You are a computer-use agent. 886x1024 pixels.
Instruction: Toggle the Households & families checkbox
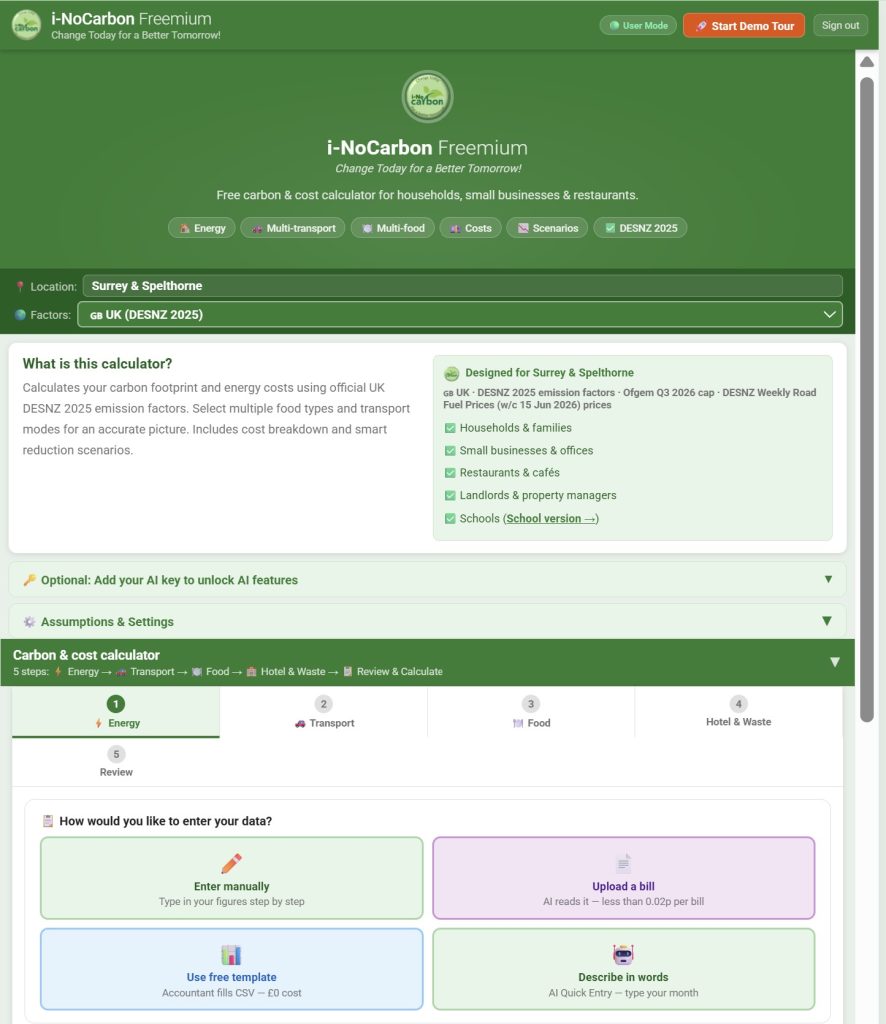(x=450, y=428)
